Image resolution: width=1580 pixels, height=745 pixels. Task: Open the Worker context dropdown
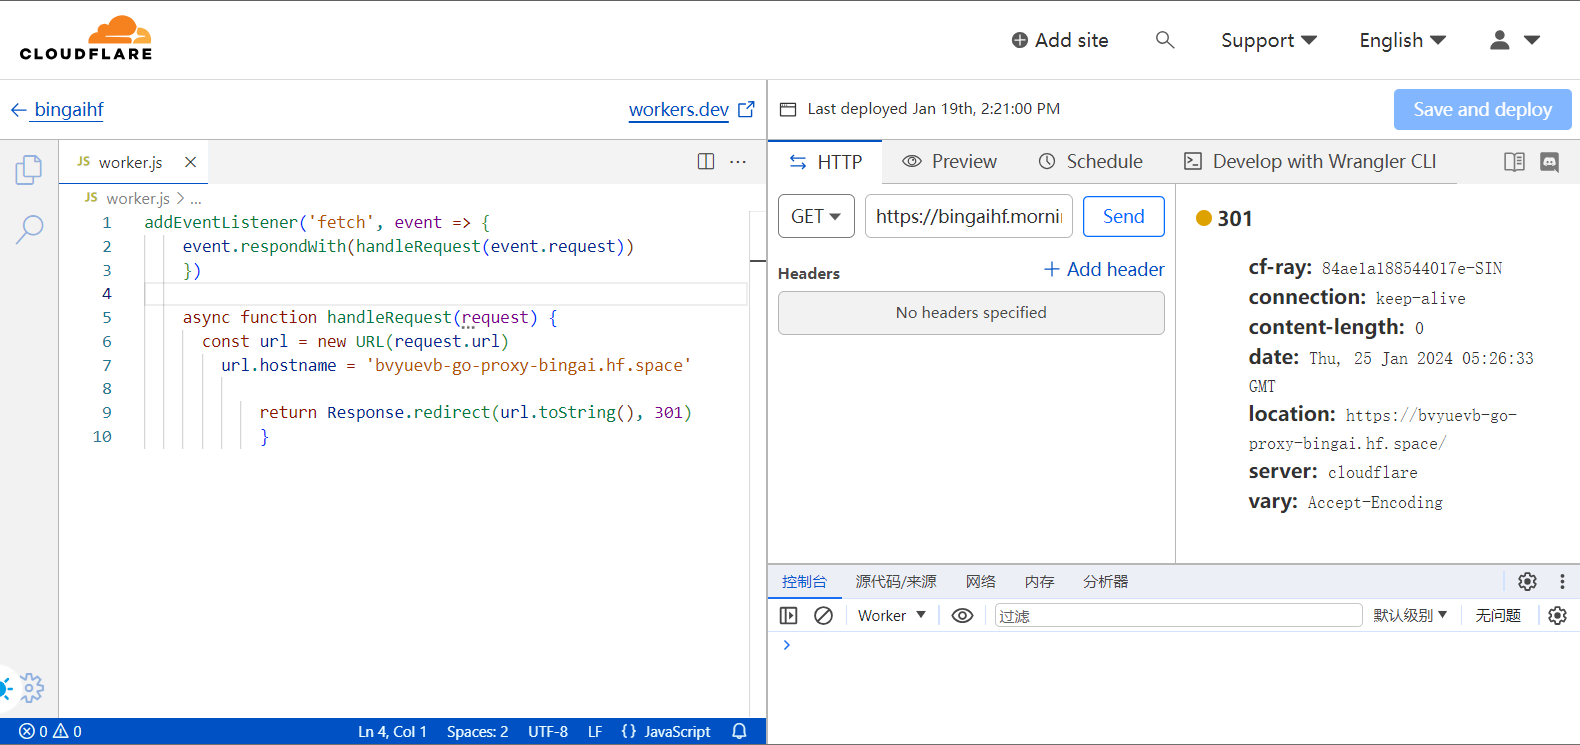click(892, 616)
